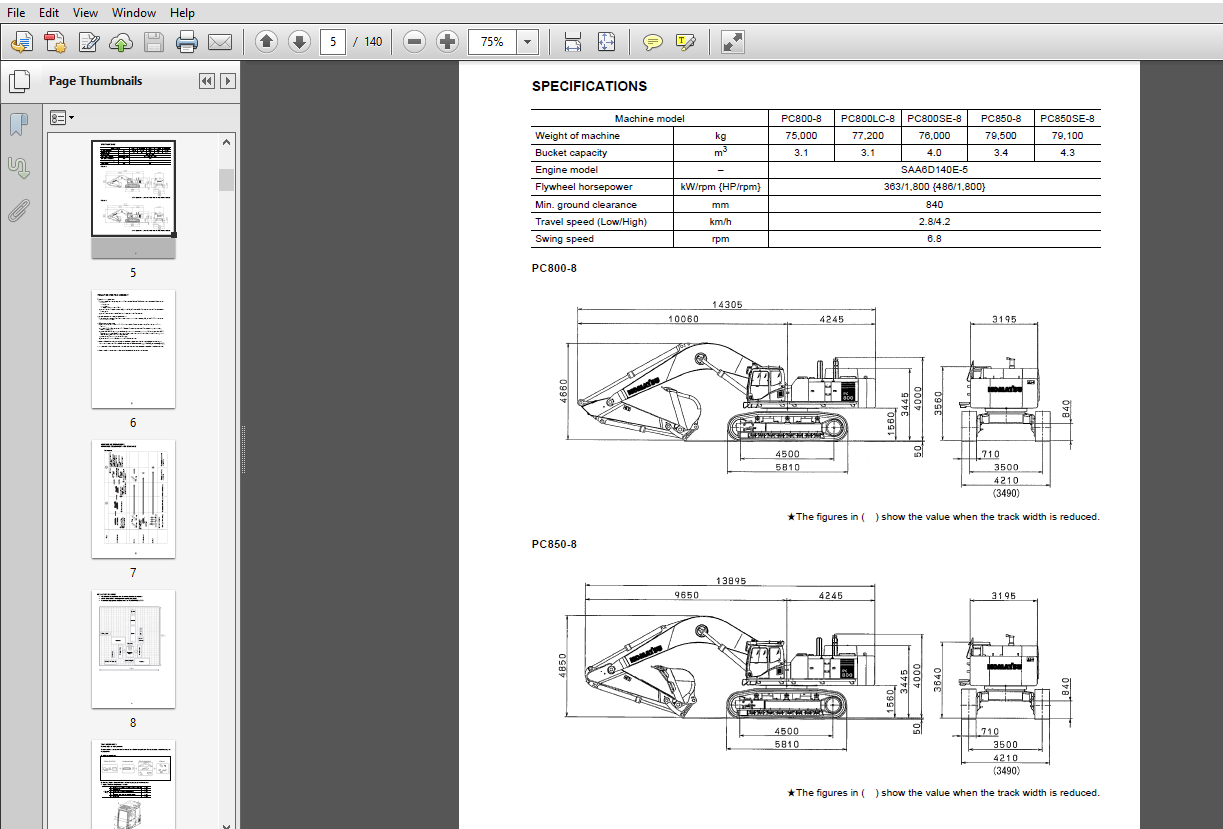Zoom in with the plus button

(x=448, y=42)
